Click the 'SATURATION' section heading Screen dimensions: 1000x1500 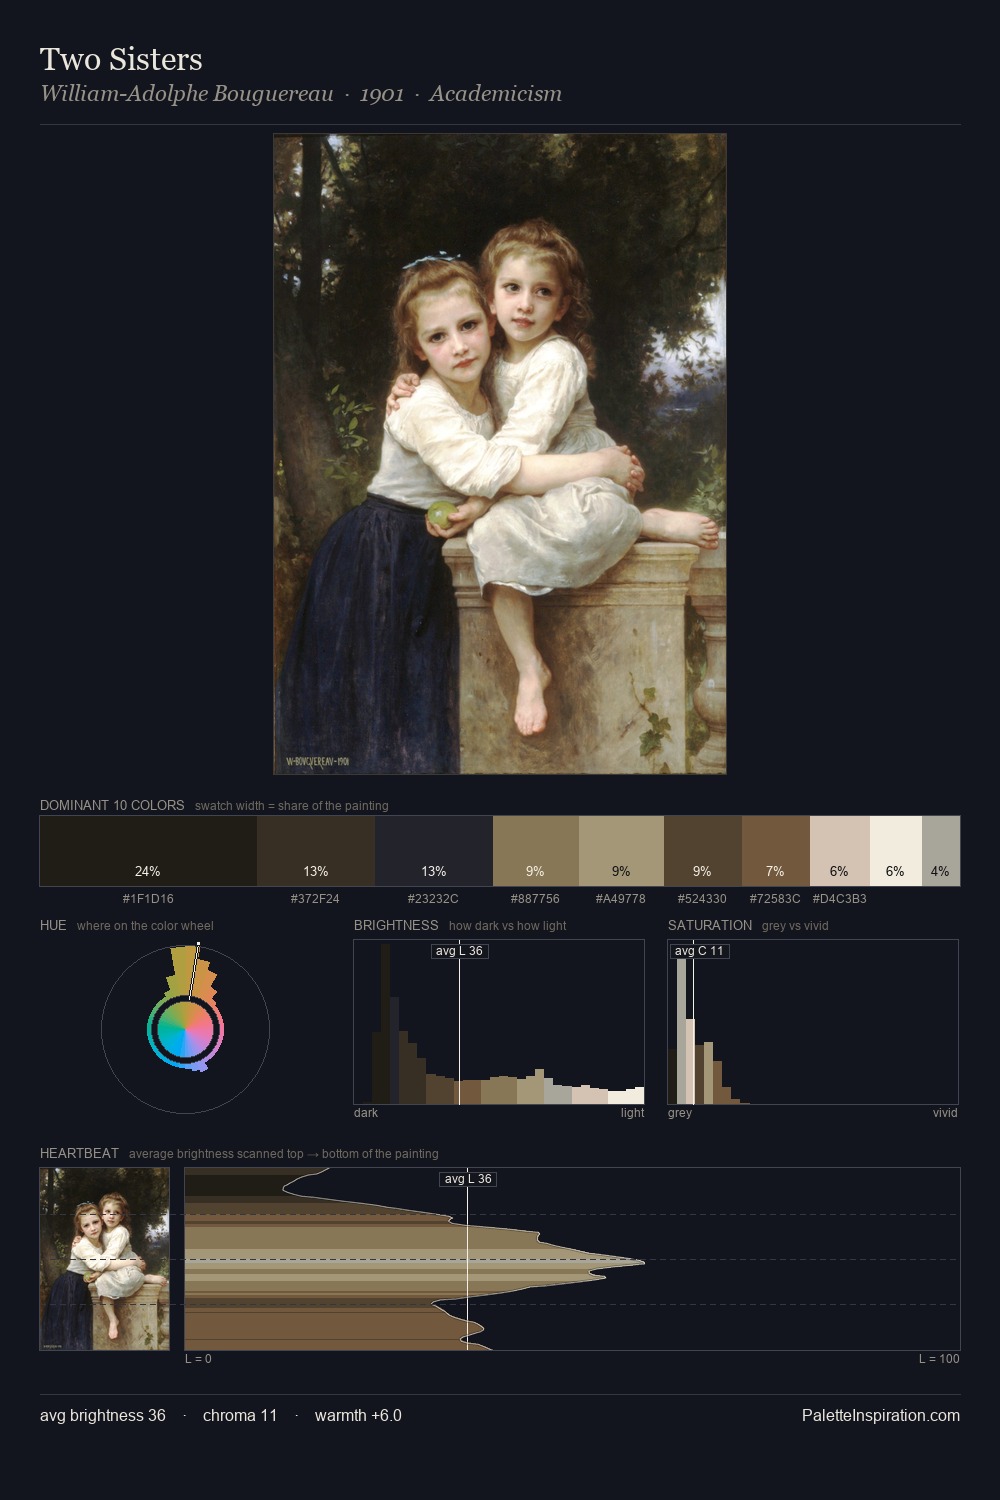point(710,925)
